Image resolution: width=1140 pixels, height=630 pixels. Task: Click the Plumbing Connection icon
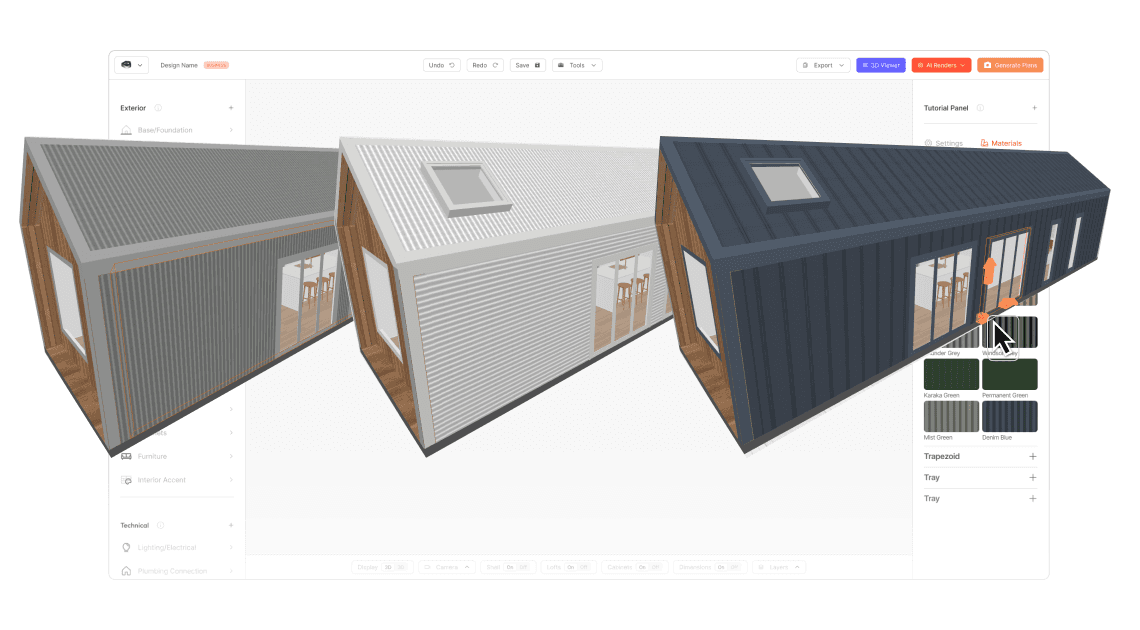pos(126,570)
